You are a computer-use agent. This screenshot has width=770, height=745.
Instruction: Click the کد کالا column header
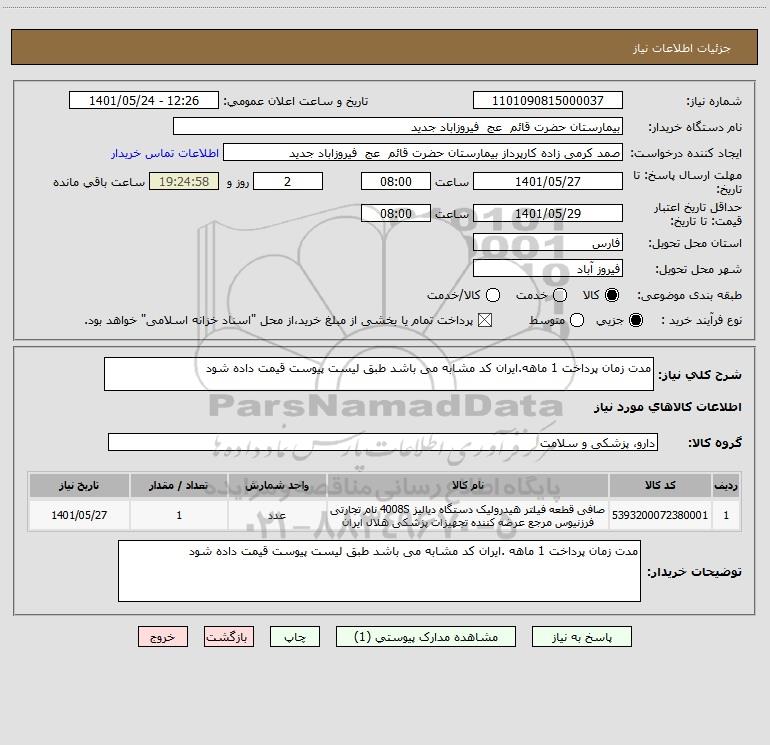click(660, 485)
